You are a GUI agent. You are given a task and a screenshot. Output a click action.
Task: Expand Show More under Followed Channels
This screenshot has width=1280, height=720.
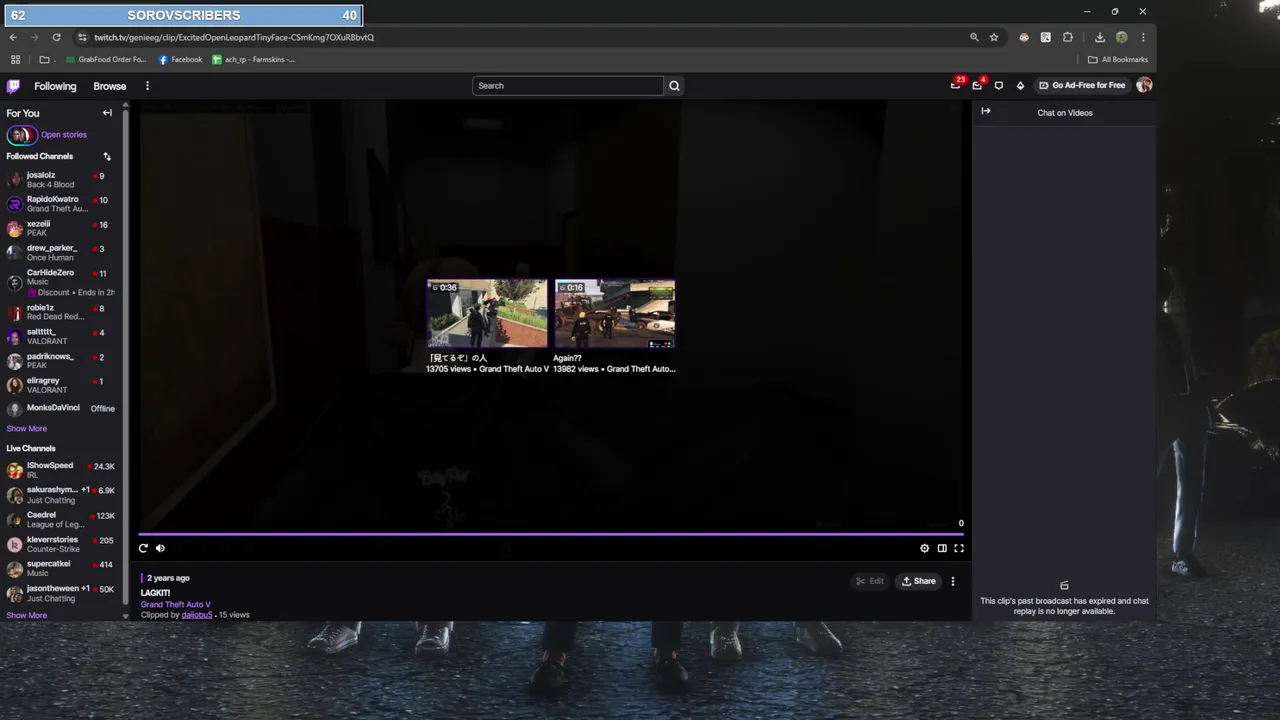27,429
